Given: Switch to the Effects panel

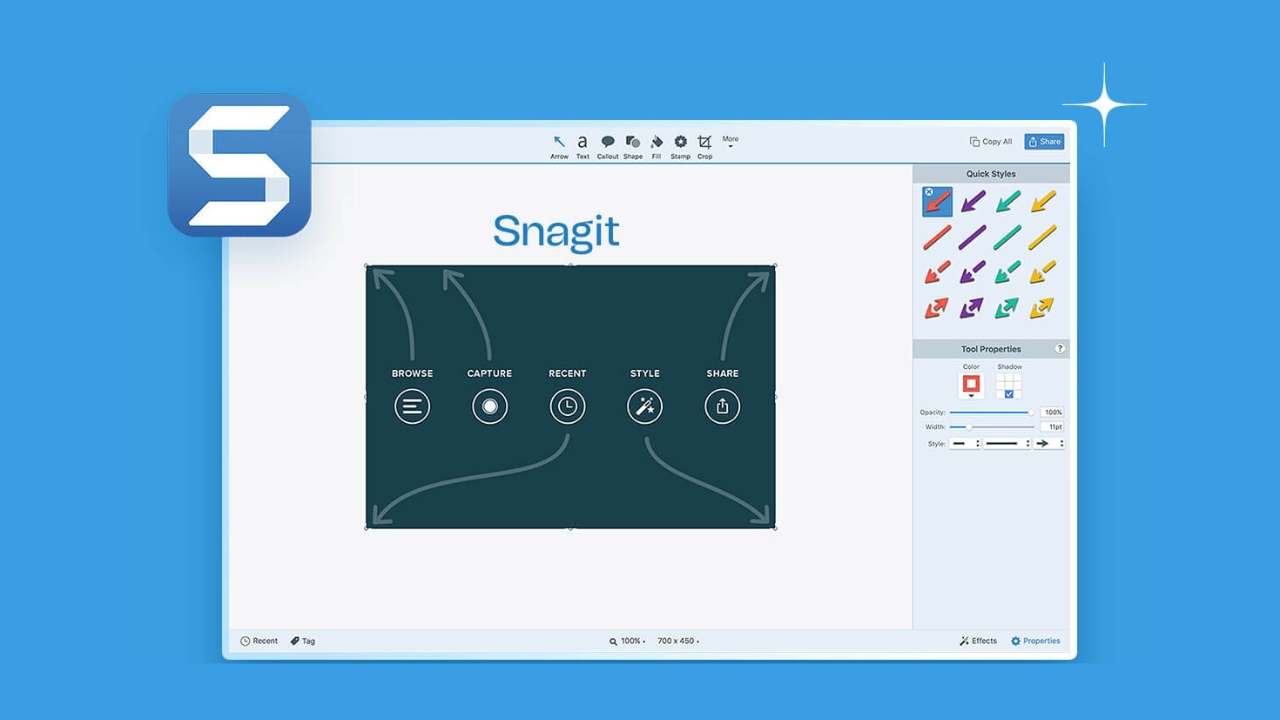Looking at the screenshot, I should click(x=978, y=641).
